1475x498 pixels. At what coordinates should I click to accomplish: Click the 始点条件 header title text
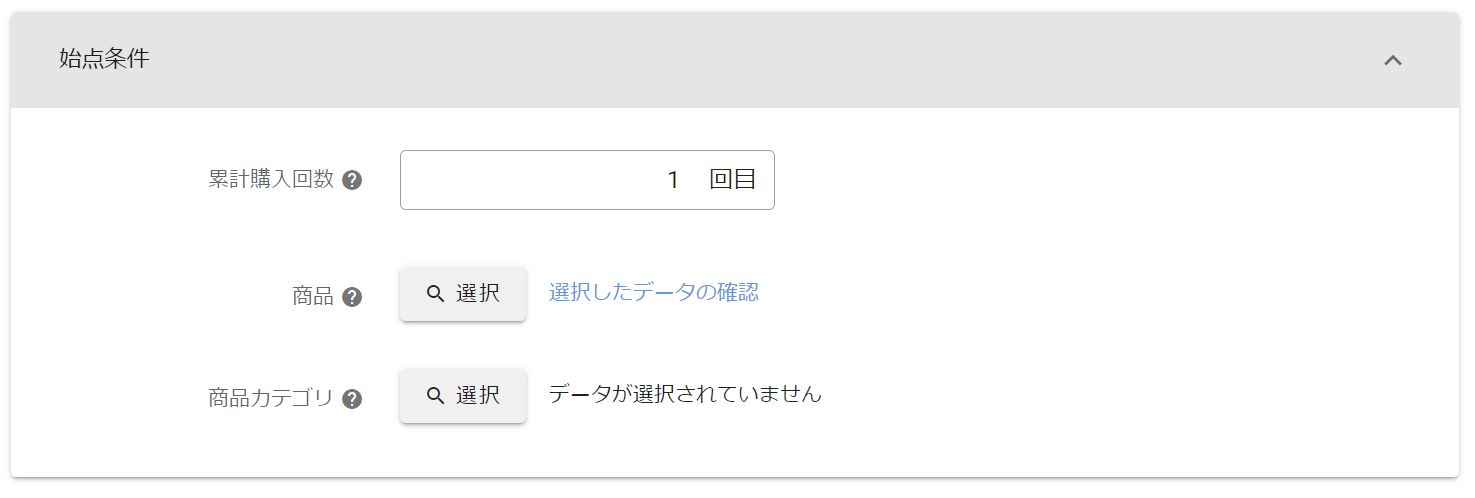104,59
